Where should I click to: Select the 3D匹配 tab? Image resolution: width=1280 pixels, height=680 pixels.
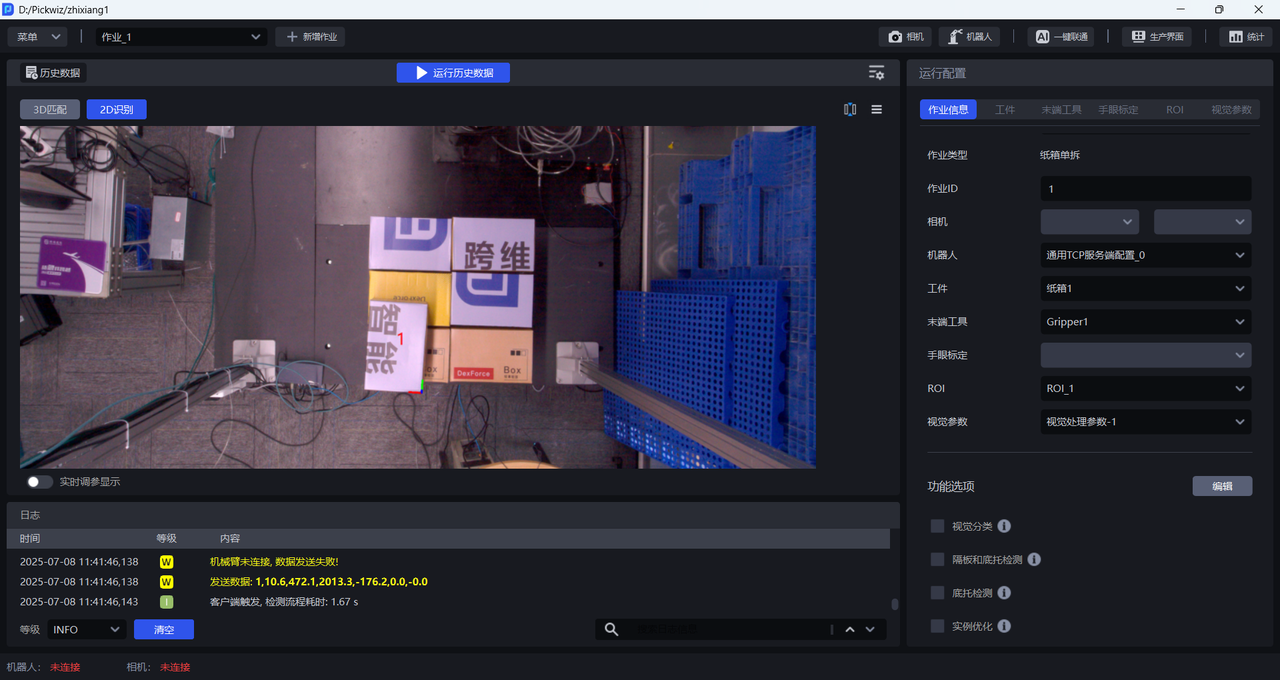(x=50, y=110)
